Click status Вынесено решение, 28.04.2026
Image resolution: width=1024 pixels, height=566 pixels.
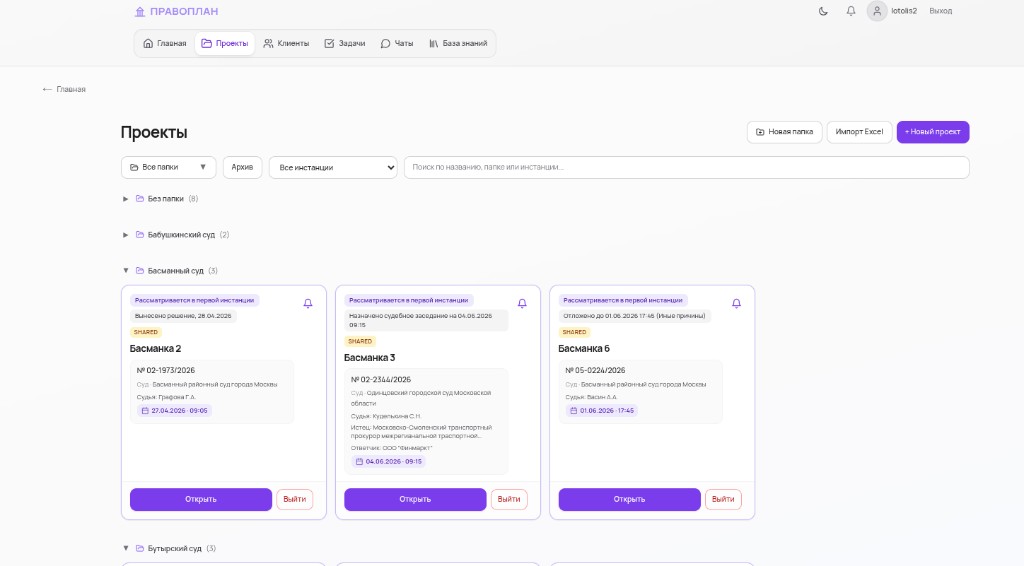pyautogui.click(x=183, y=316)
